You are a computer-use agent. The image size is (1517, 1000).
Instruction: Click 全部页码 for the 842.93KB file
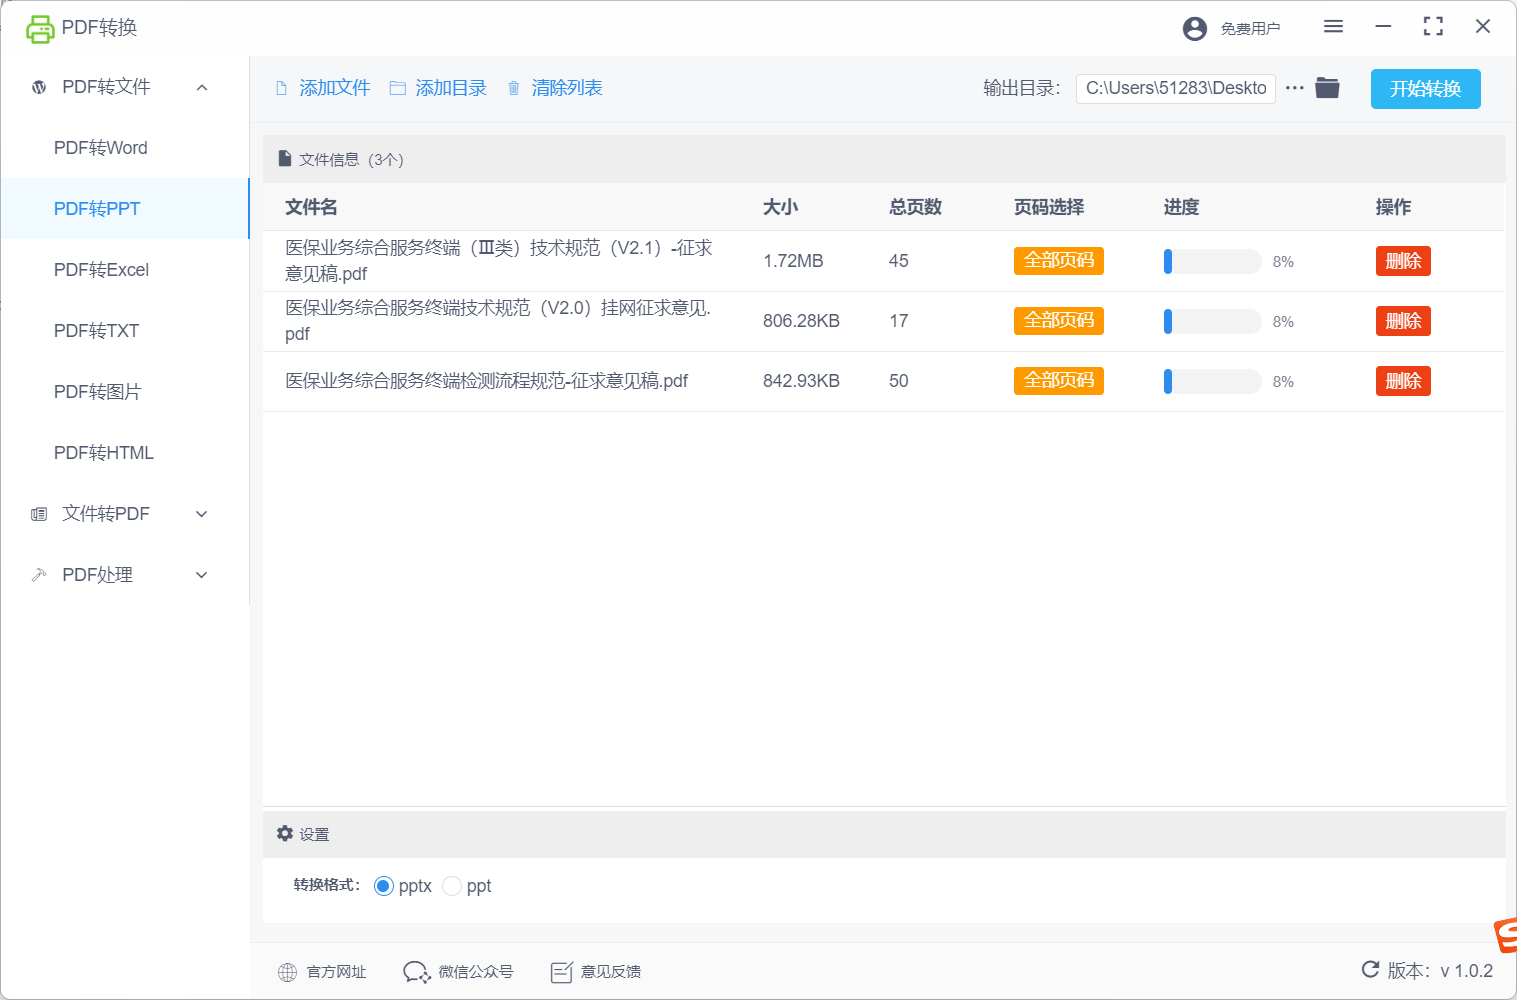1058,381
